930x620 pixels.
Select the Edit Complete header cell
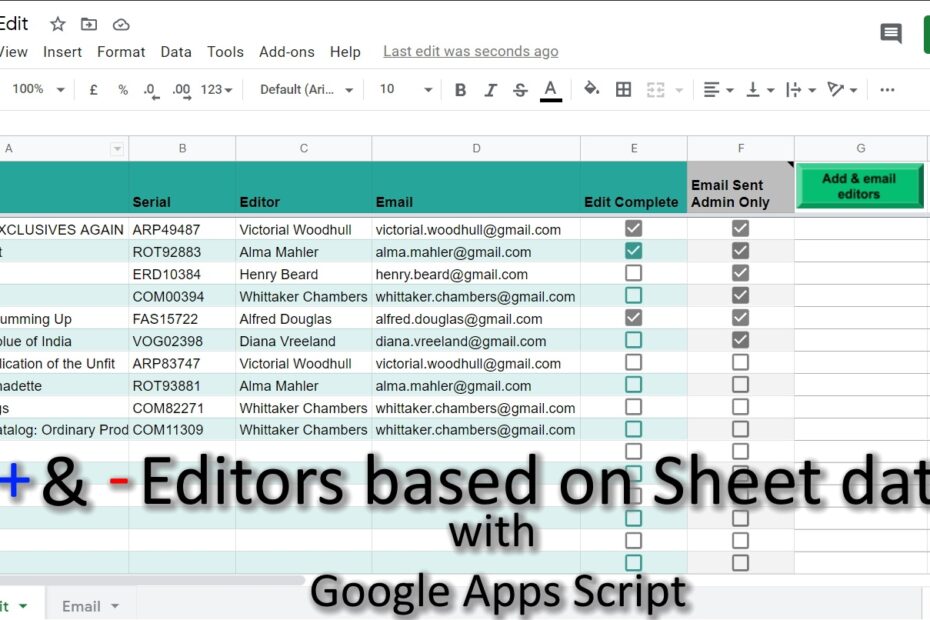coord(634,187)
